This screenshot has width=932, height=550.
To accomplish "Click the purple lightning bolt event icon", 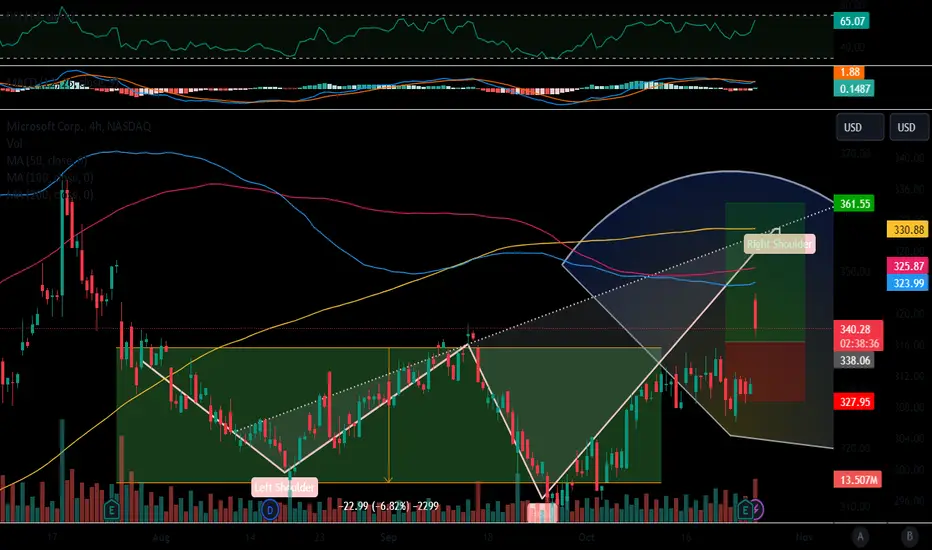I will (x=757, y=510).
